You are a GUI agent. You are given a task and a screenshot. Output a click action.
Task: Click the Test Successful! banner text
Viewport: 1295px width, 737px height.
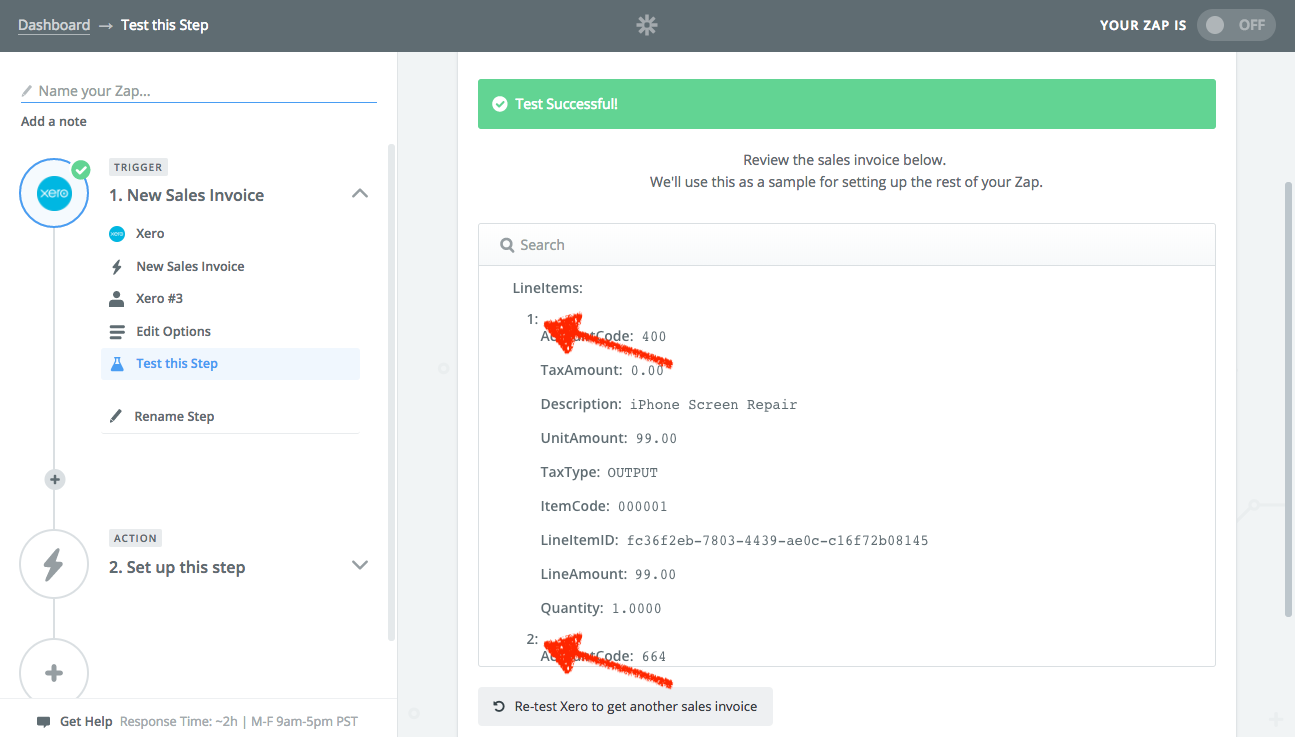click(x=566, y=104)
